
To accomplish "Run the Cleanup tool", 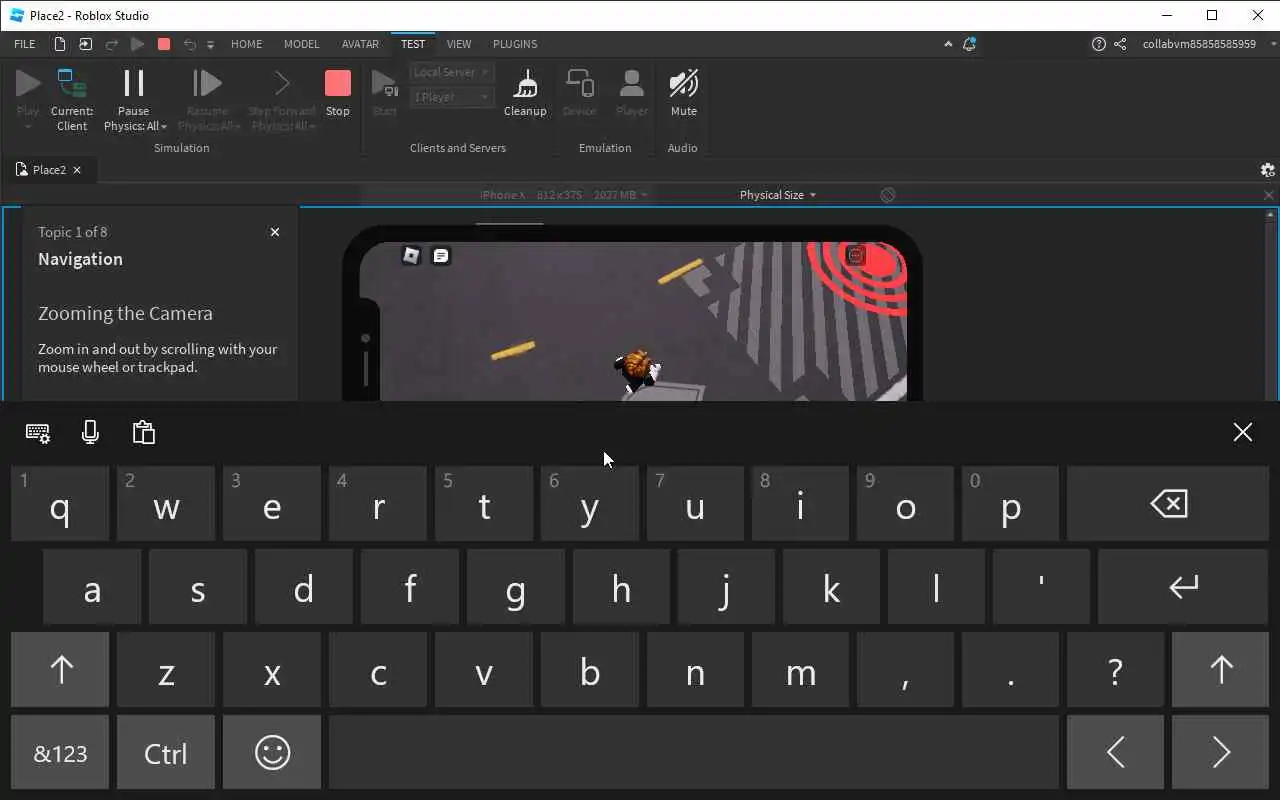I will coord(525,94).
